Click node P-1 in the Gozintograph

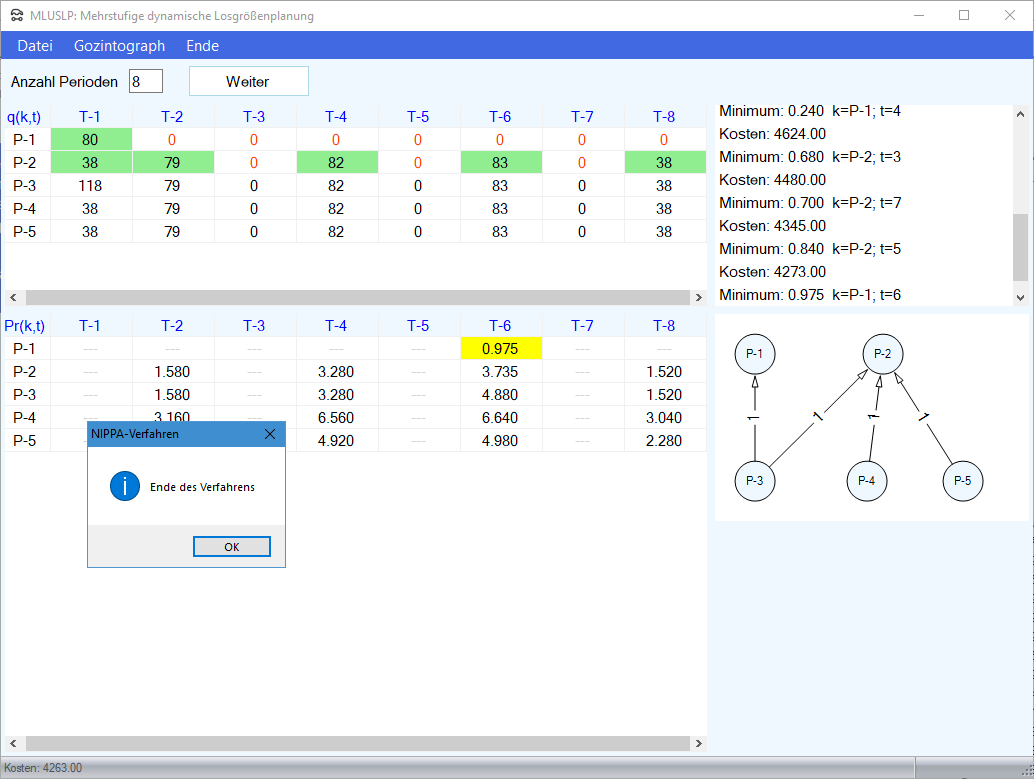[754, 353]
